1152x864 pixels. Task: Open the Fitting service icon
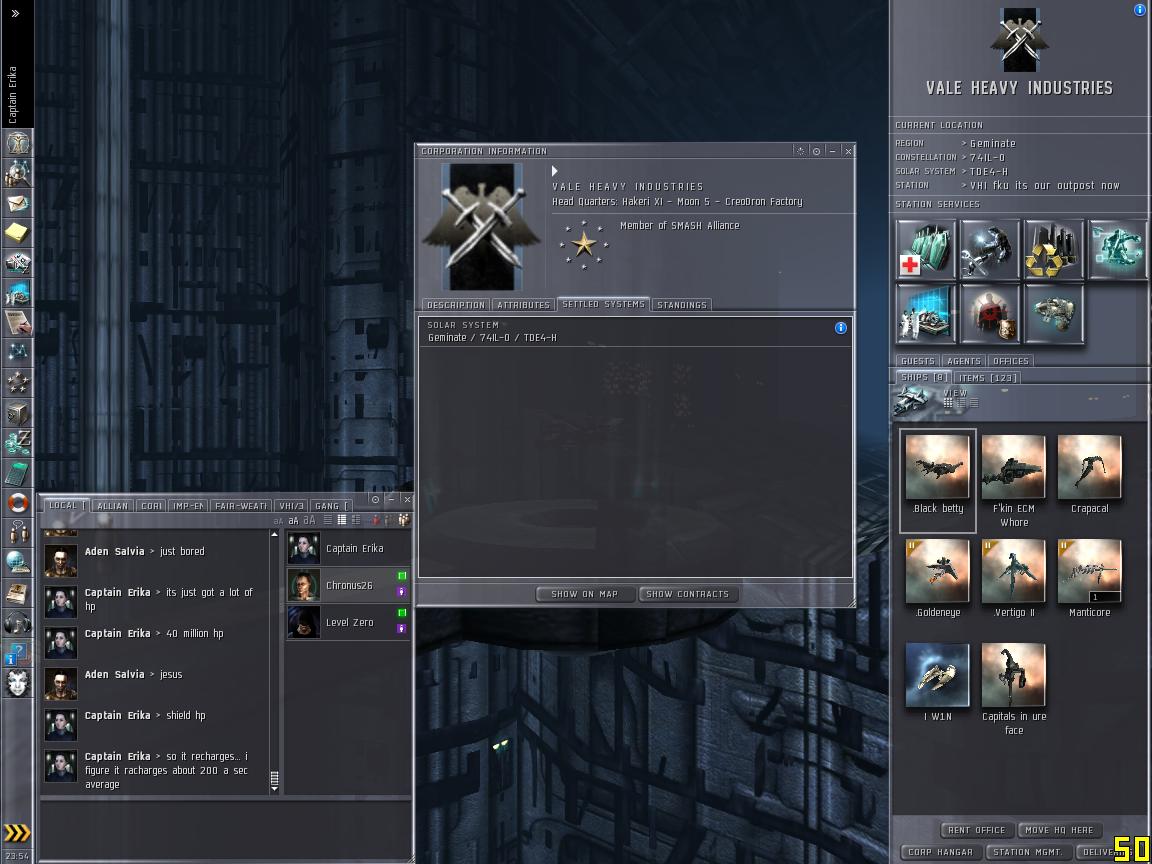click(x=1118, y=250)
